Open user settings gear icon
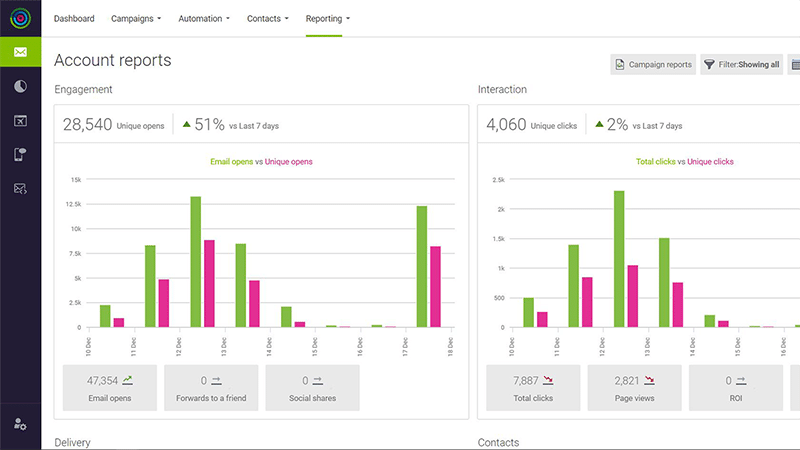The height and width of the screenshot is (450, 800). click(x=20, y=424)
